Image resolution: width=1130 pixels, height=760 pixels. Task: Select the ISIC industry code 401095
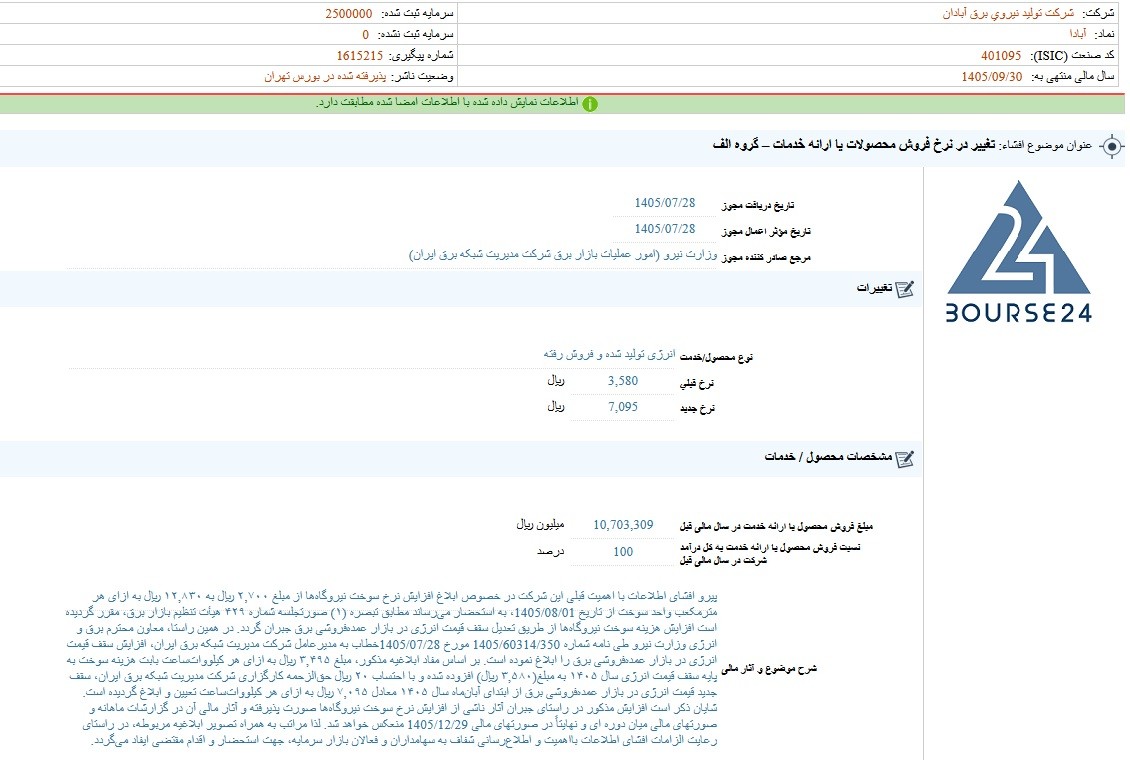pyautogui.click(x=1001, y=55)
